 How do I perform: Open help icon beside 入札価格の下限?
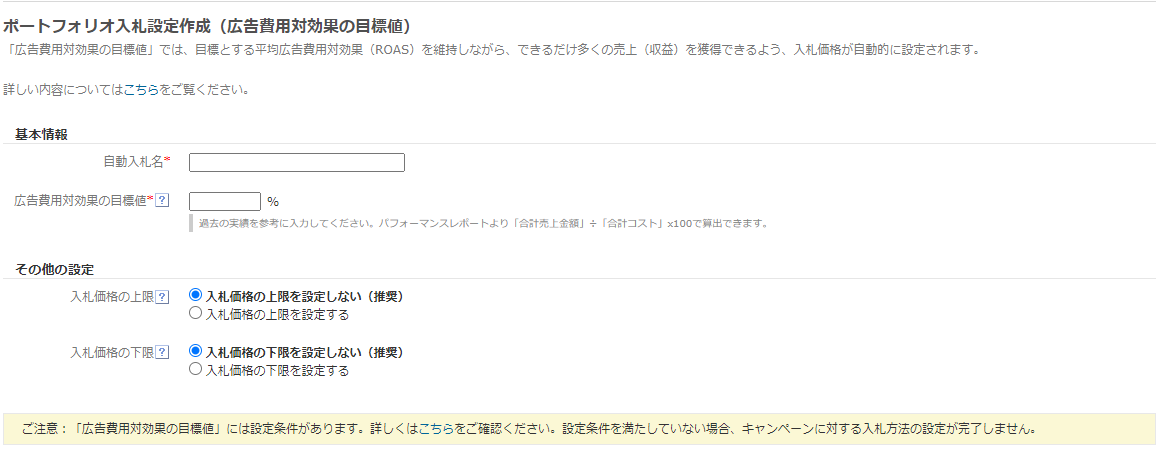pos(162,353)
